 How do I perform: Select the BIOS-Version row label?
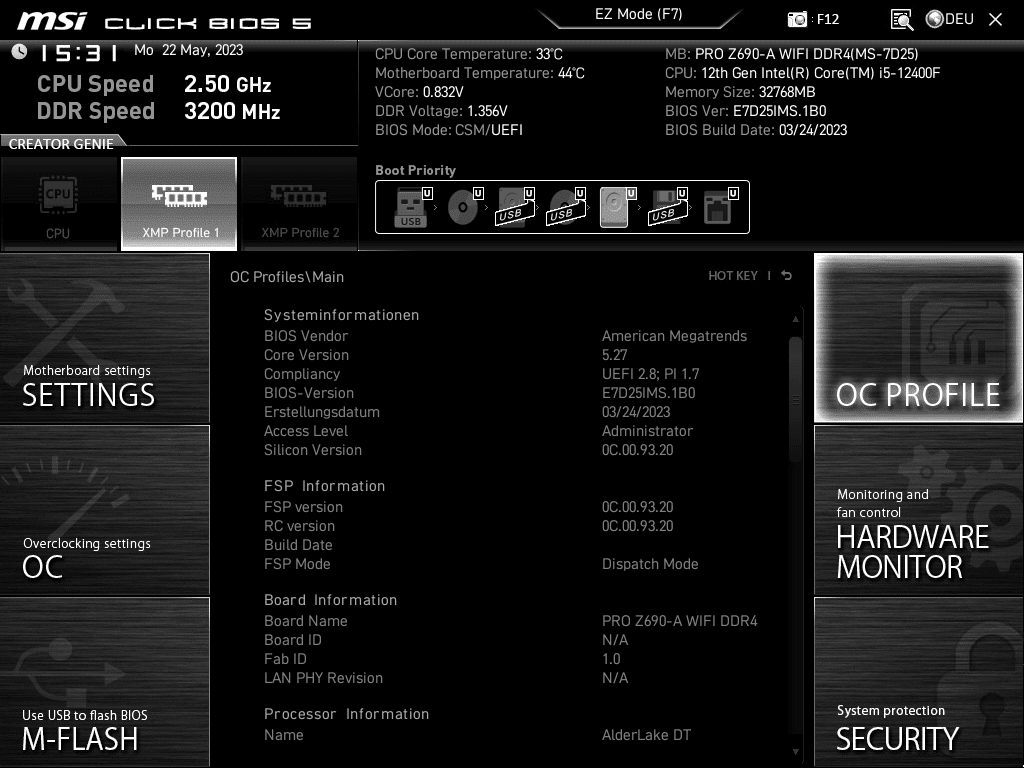[x=309, y=392]
